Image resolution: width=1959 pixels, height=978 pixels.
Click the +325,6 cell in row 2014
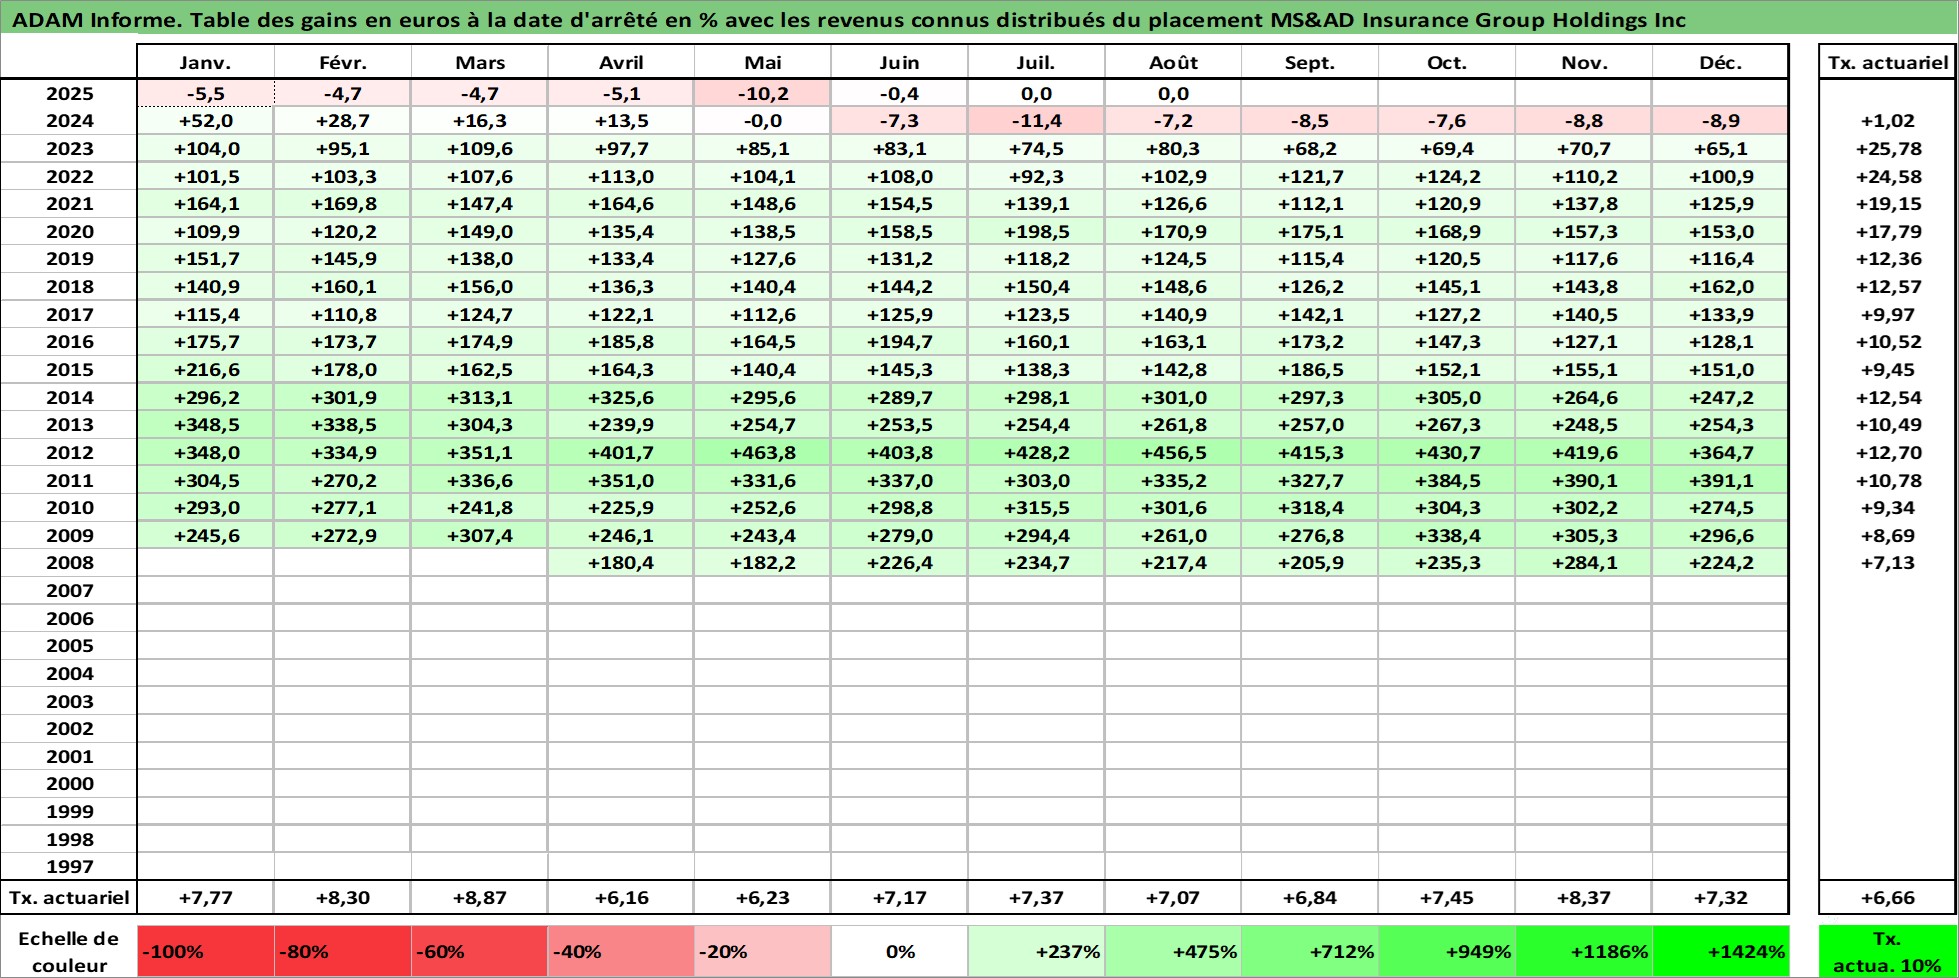coord(621,398)
